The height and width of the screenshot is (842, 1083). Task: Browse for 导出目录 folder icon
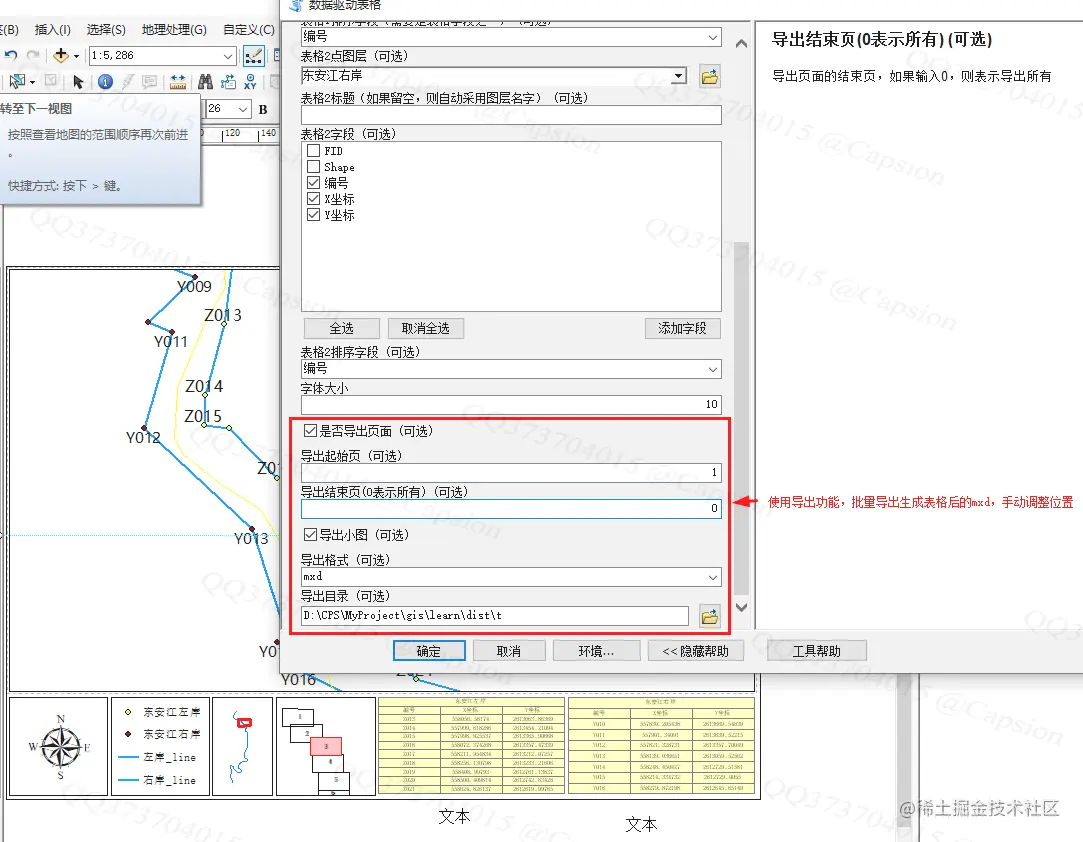pyautogui.click(x=709, y=616)
